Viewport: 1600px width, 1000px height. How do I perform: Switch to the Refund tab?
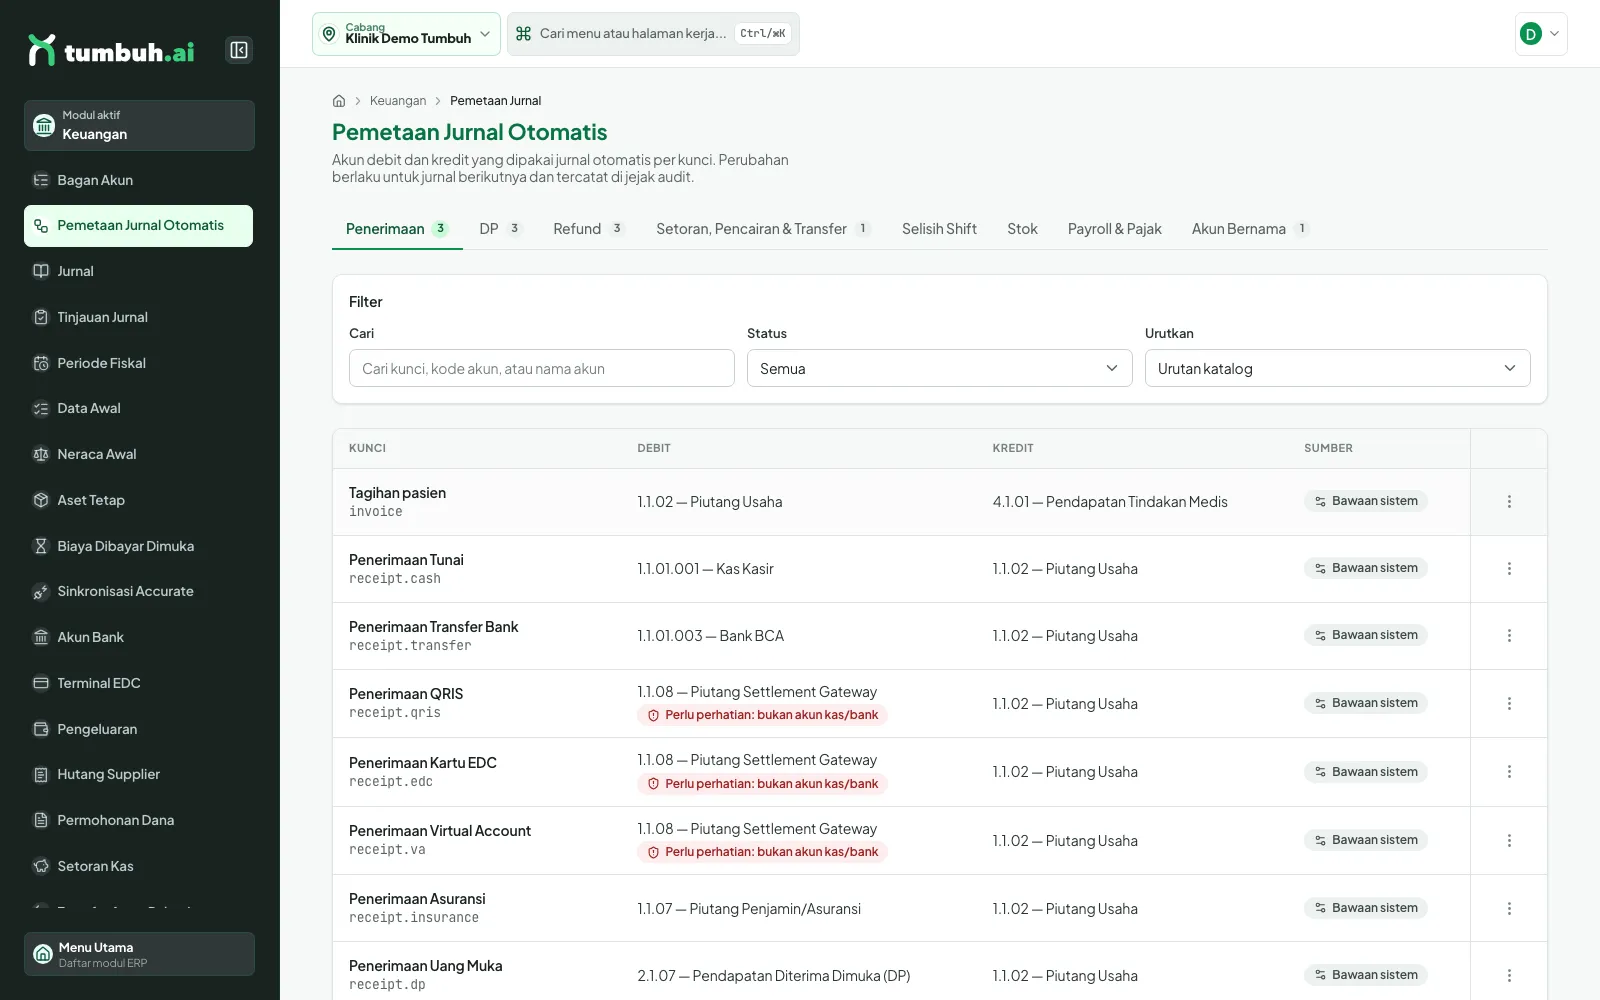point(589,229)
